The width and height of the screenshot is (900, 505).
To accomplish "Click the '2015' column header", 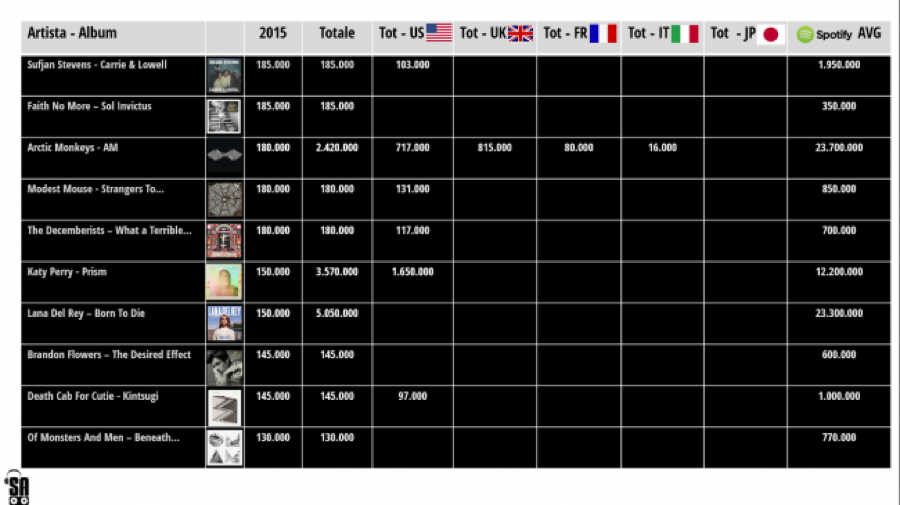I will coord(273,33).
